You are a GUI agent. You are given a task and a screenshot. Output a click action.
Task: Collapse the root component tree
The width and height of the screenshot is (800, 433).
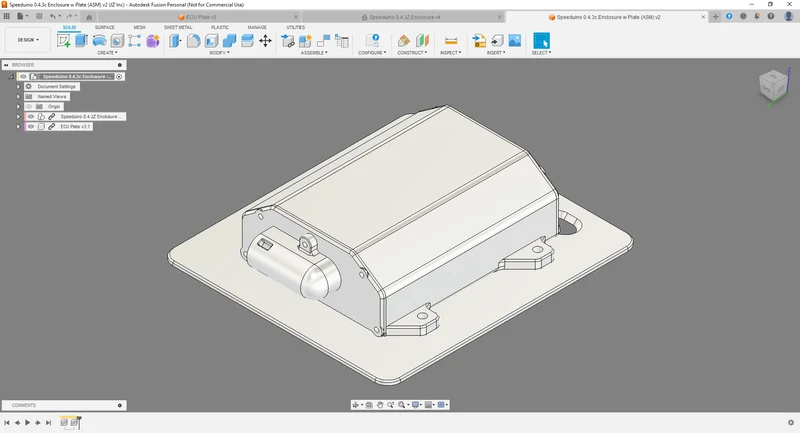click(11, 77)
